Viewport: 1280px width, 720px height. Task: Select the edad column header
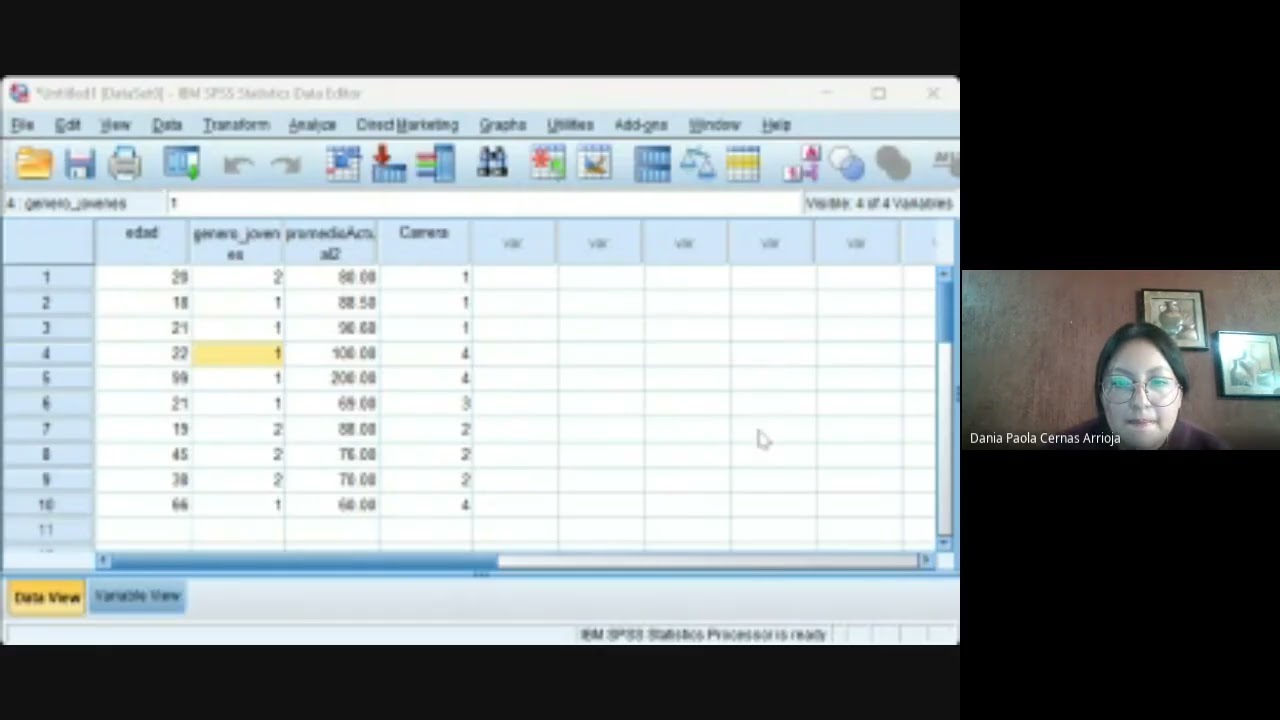[142, 242]
